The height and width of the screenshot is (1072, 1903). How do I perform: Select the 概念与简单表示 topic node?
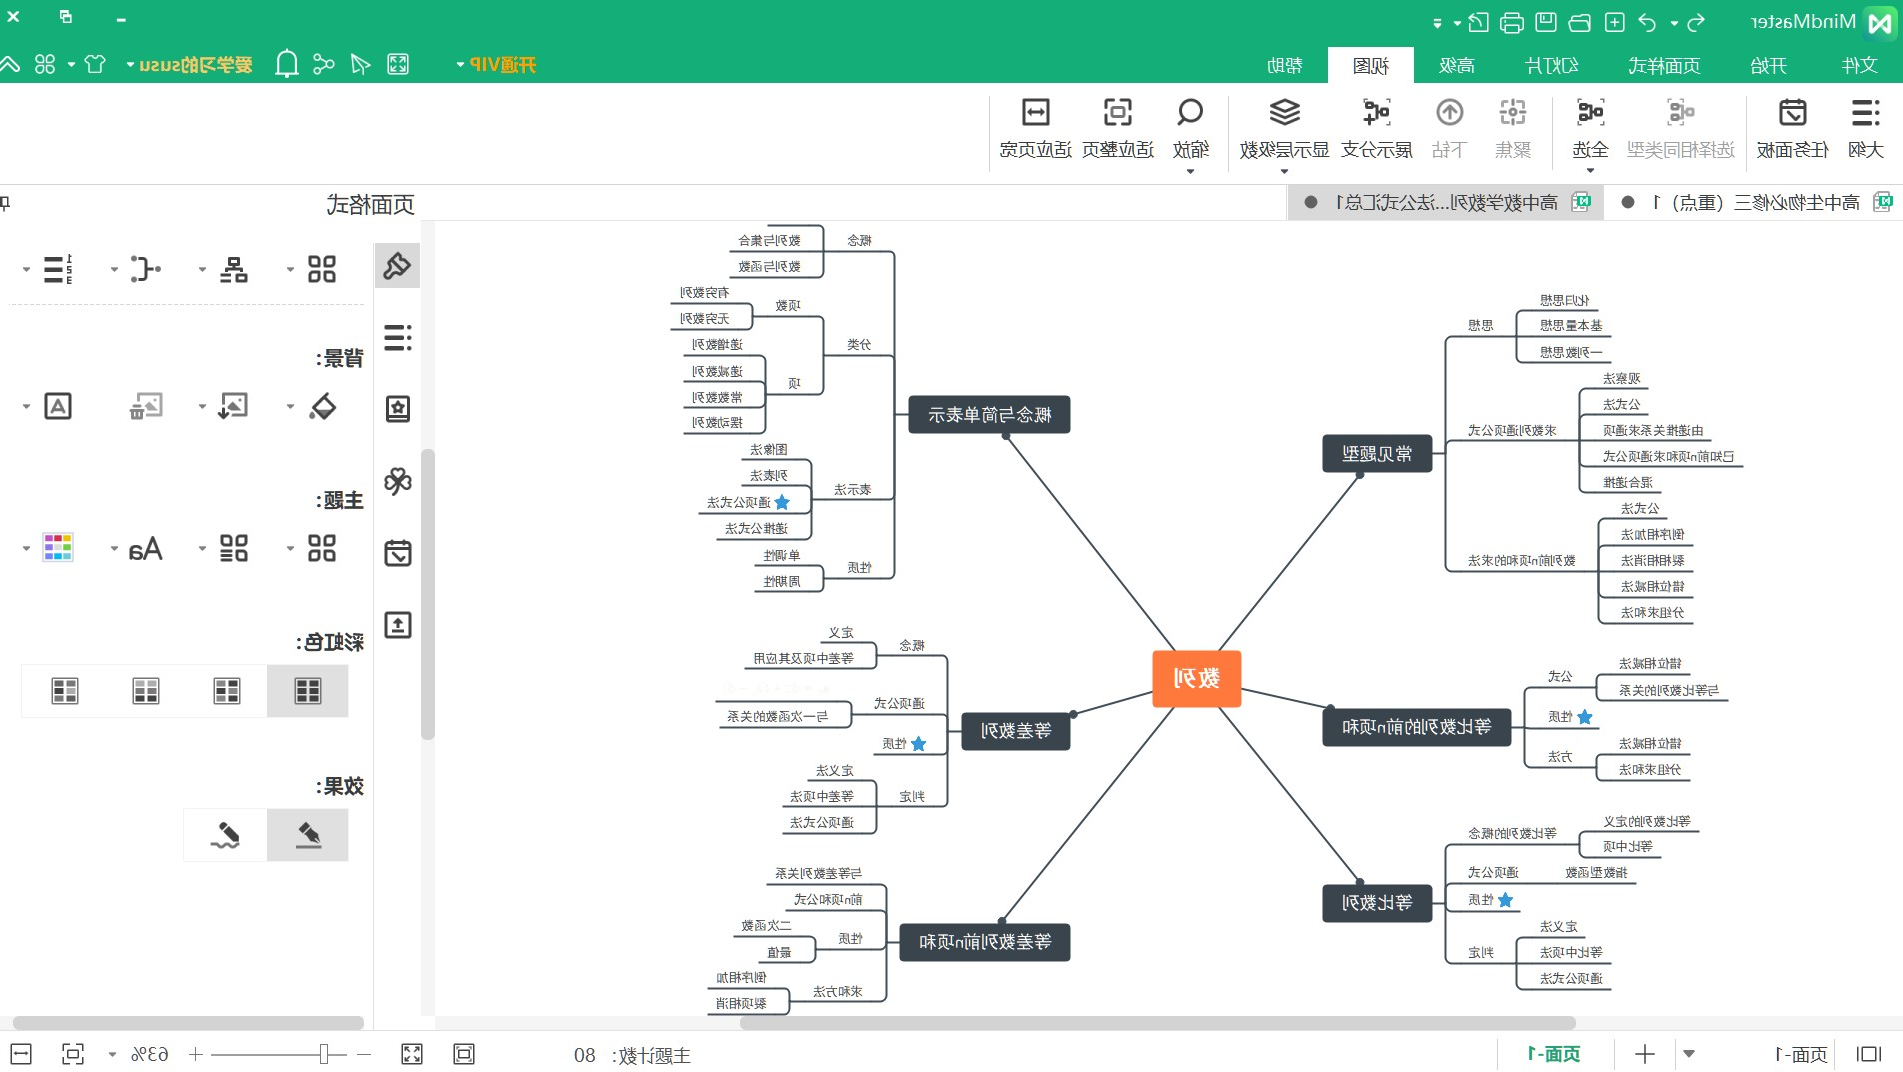tap(989, 415)
